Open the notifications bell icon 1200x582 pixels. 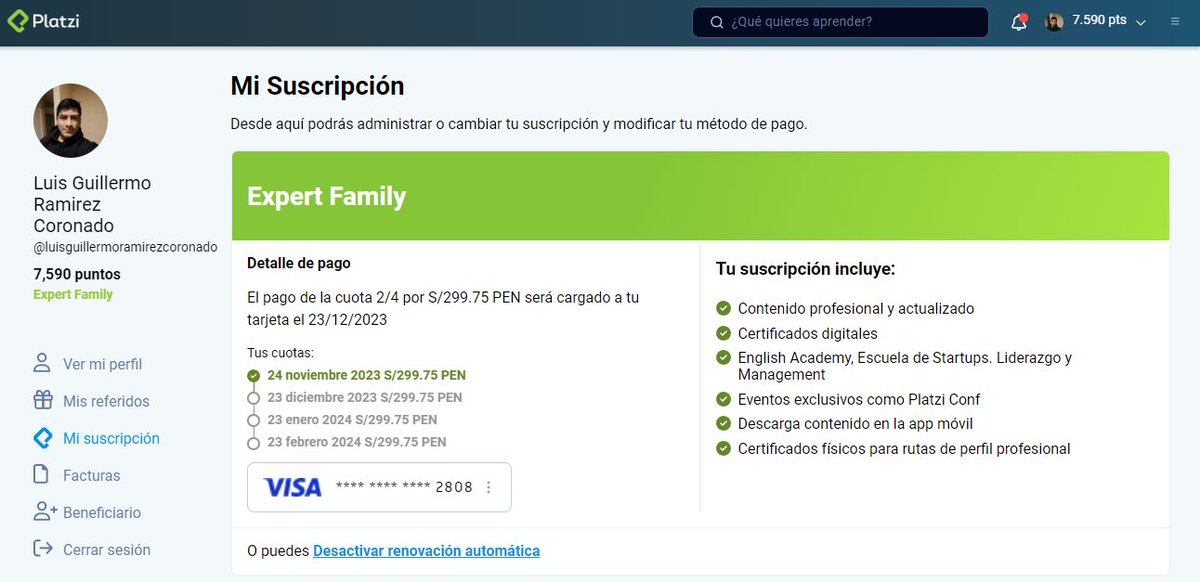(1019, 22)
